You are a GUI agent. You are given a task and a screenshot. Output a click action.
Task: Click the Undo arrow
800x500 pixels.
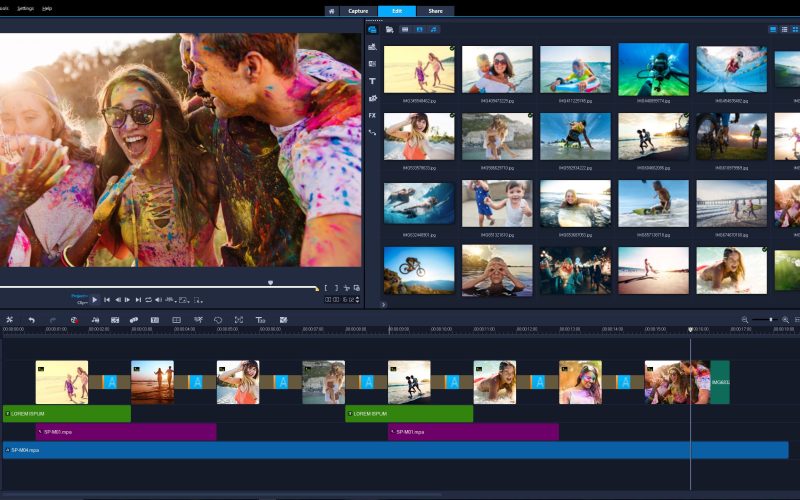point(32,320)
